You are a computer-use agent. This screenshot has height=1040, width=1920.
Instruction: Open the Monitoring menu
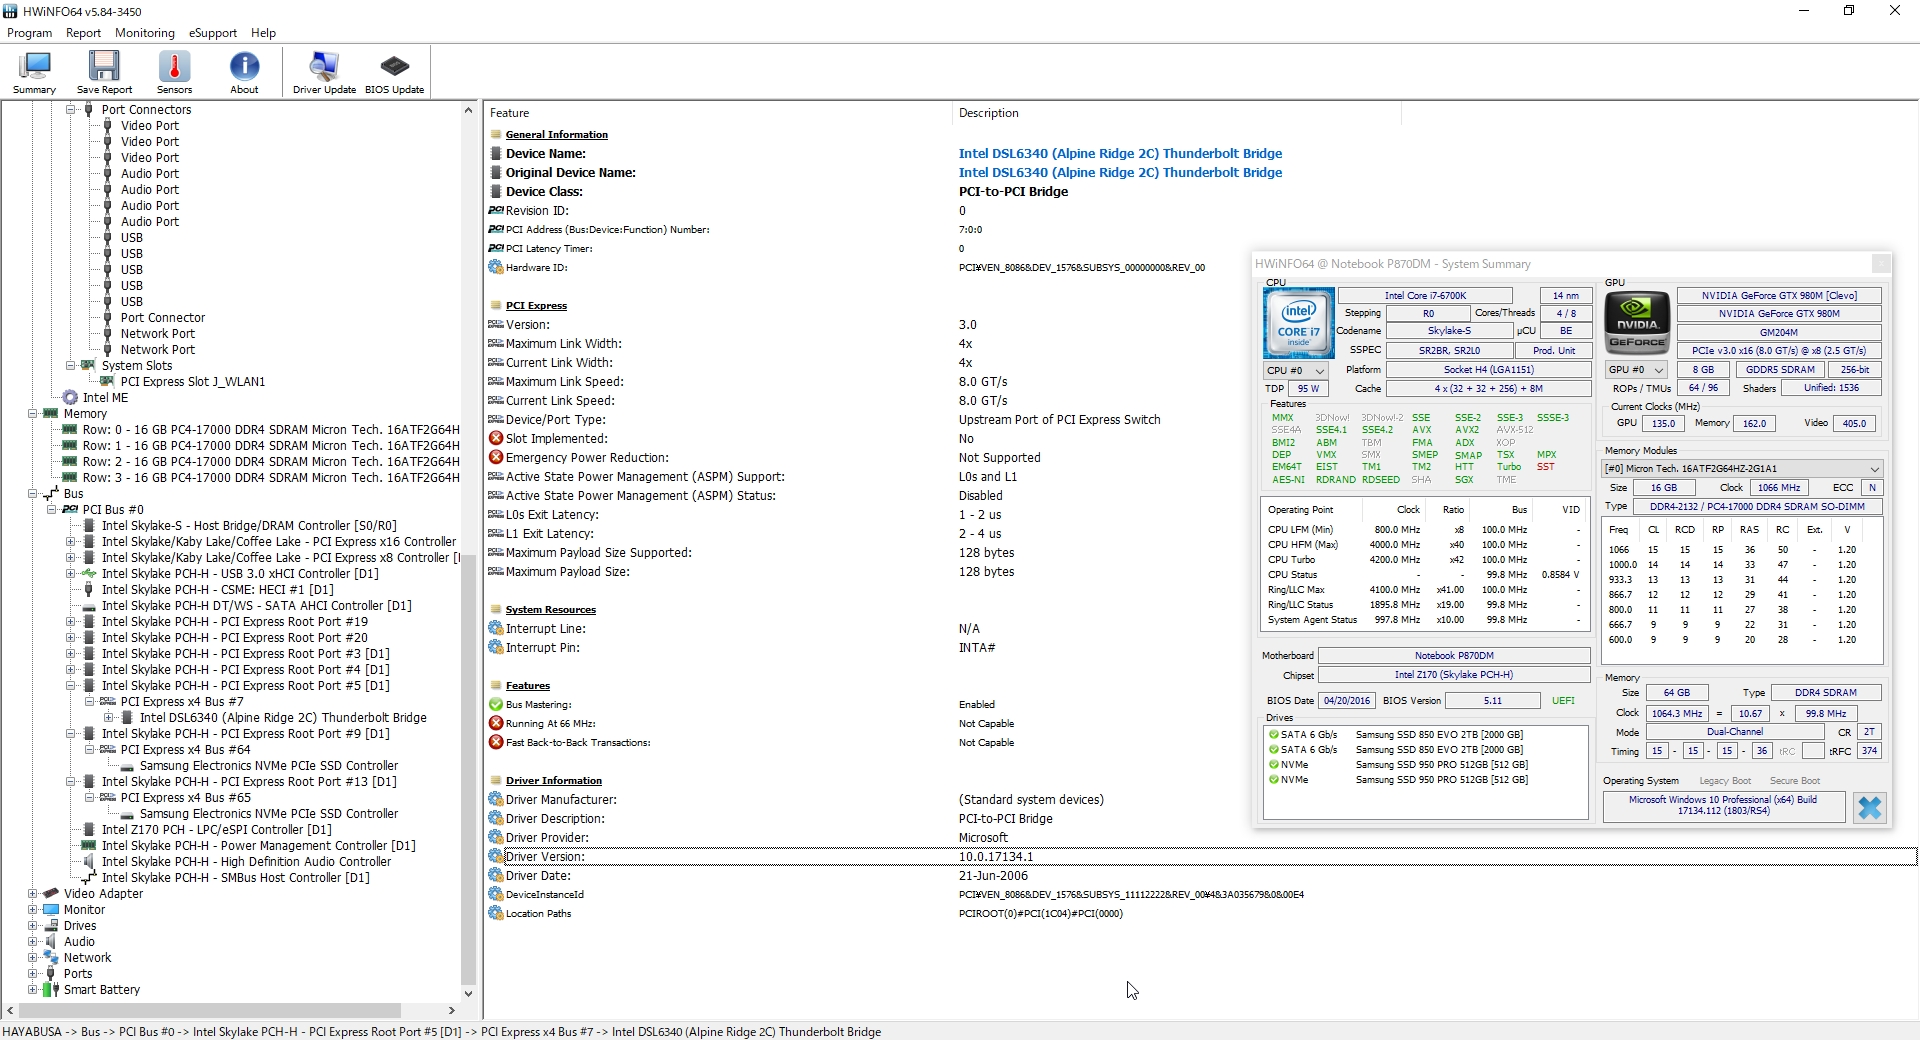pyautogui.click(x=144, y=33)
